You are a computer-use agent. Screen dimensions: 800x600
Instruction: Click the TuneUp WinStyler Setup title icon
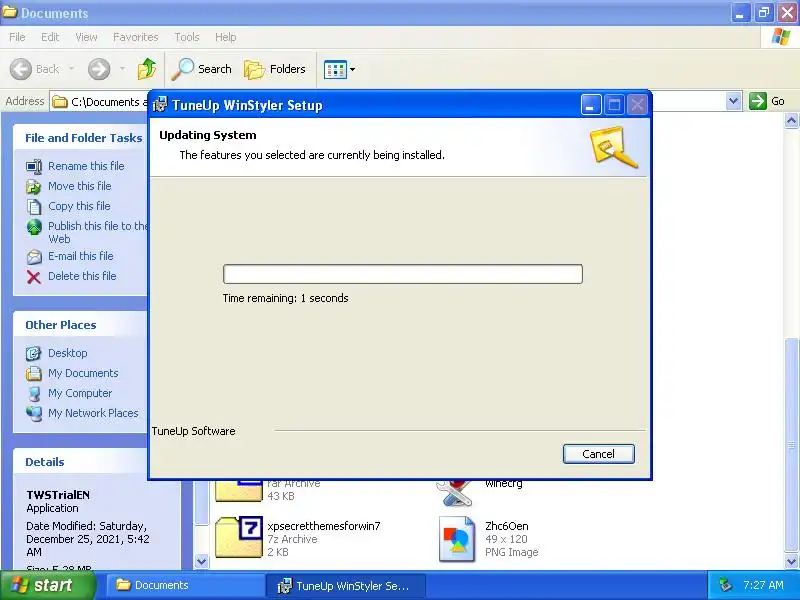(160, 105)
